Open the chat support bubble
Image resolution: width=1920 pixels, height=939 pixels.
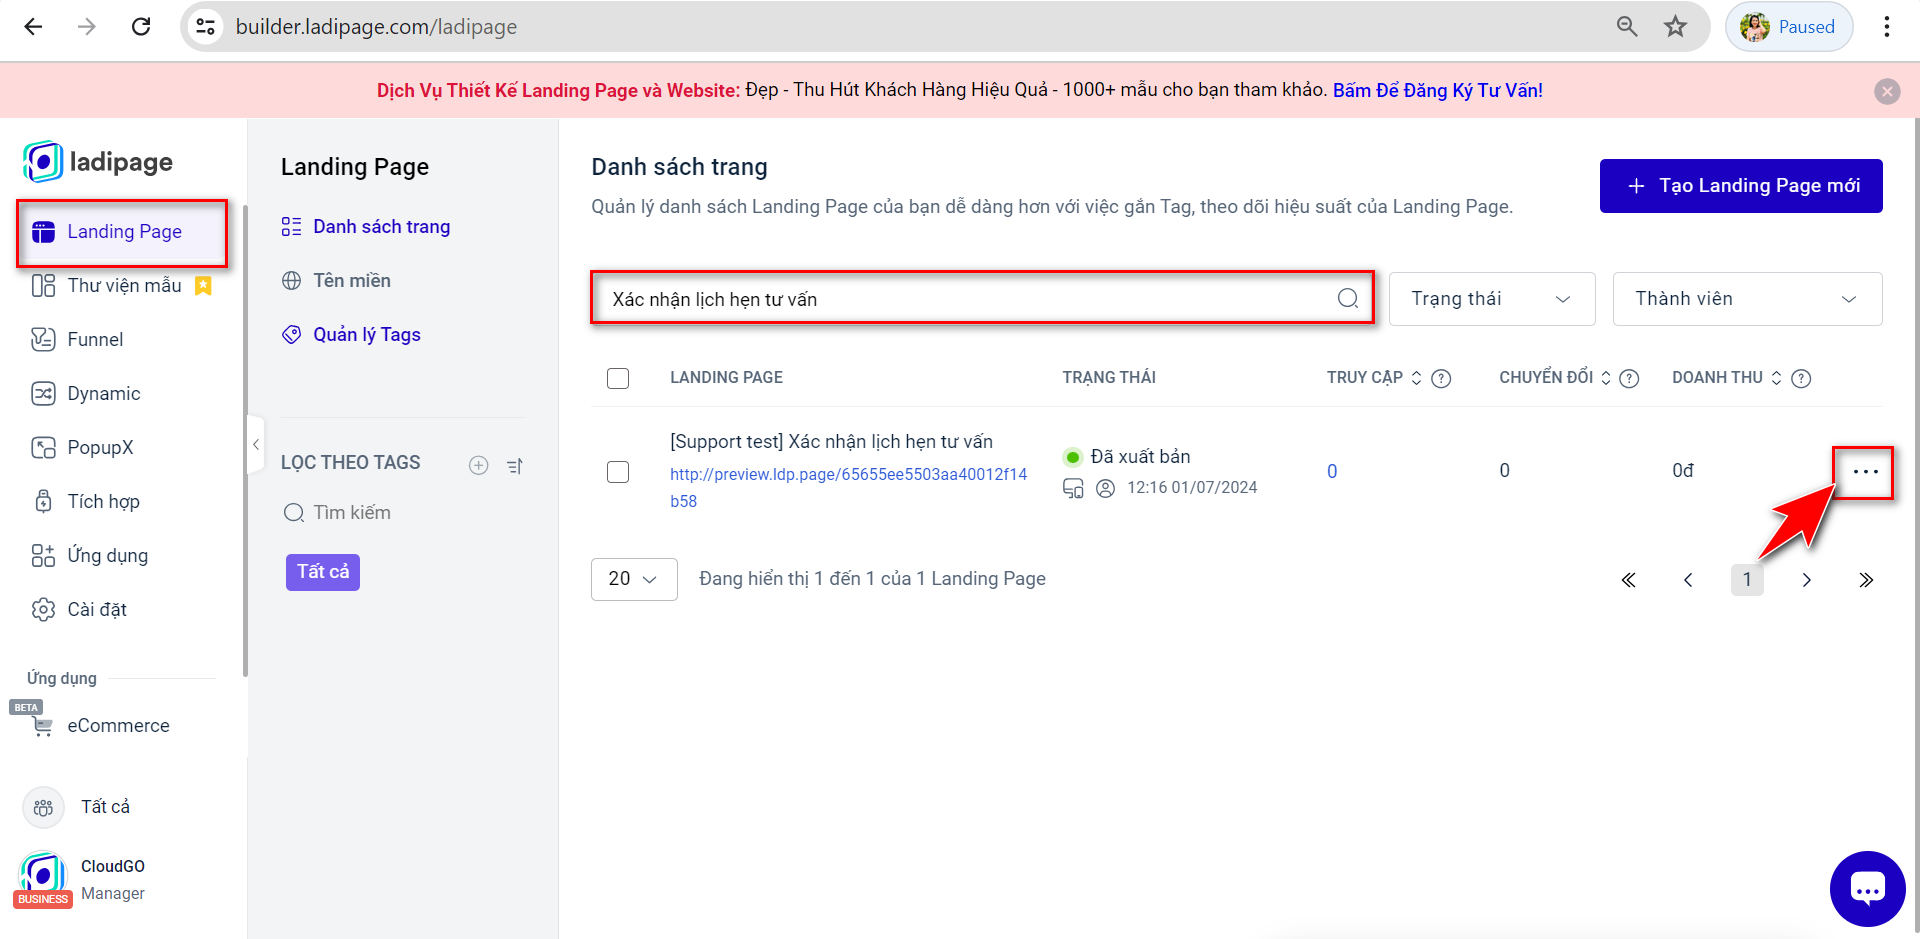(1868, 888)
